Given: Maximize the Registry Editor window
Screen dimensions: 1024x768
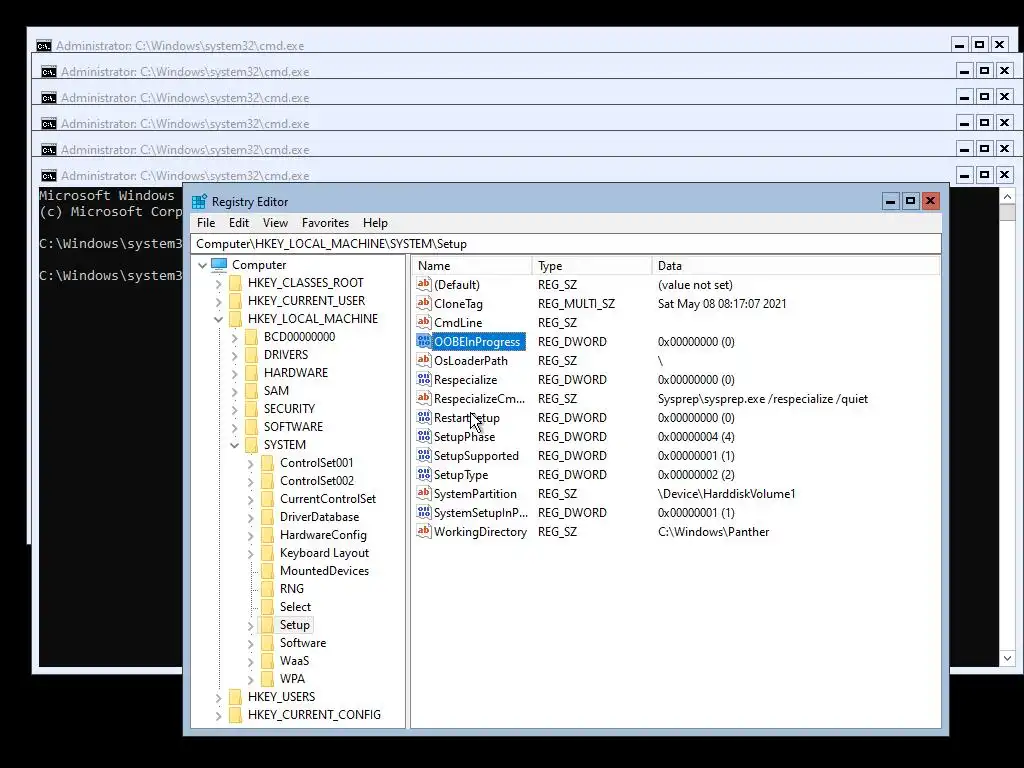Looking at the screenshot, I should [910, 201].
